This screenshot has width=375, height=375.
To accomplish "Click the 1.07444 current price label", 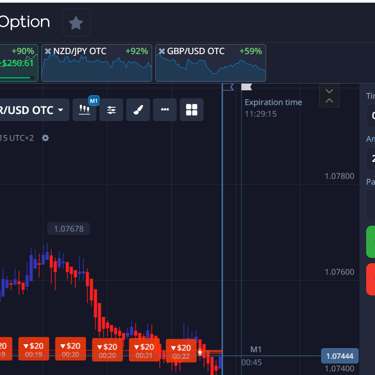I will point(340,356).
